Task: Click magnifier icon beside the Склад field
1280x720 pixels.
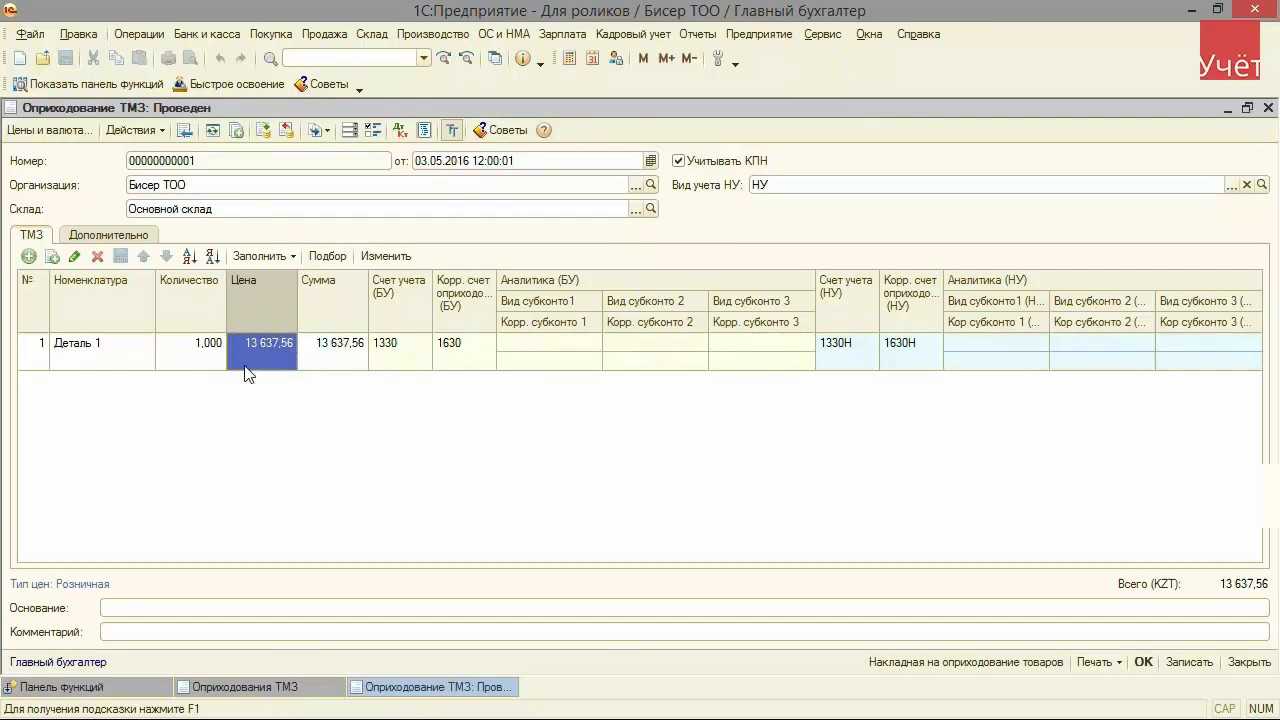Action: point(651,209)
